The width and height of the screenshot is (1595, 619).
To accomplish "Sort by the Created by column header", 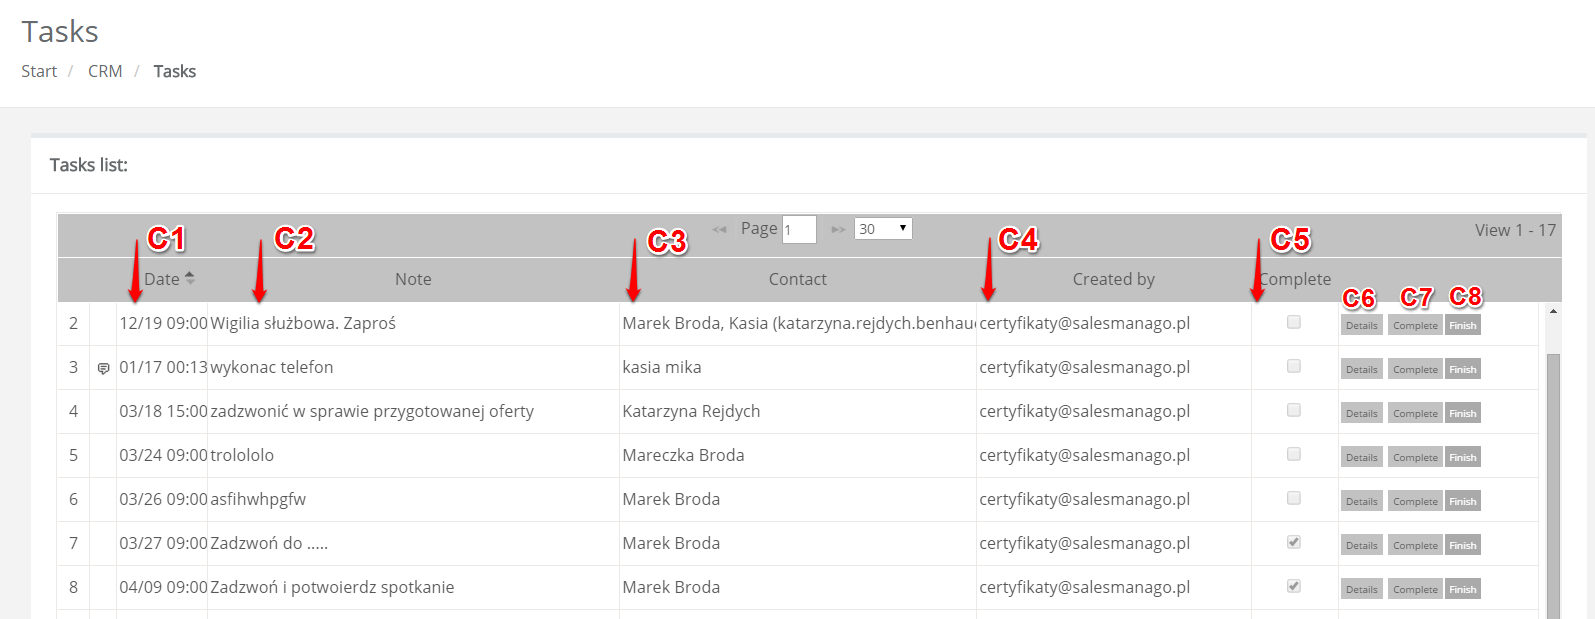I will click(x=1114, y=280).
